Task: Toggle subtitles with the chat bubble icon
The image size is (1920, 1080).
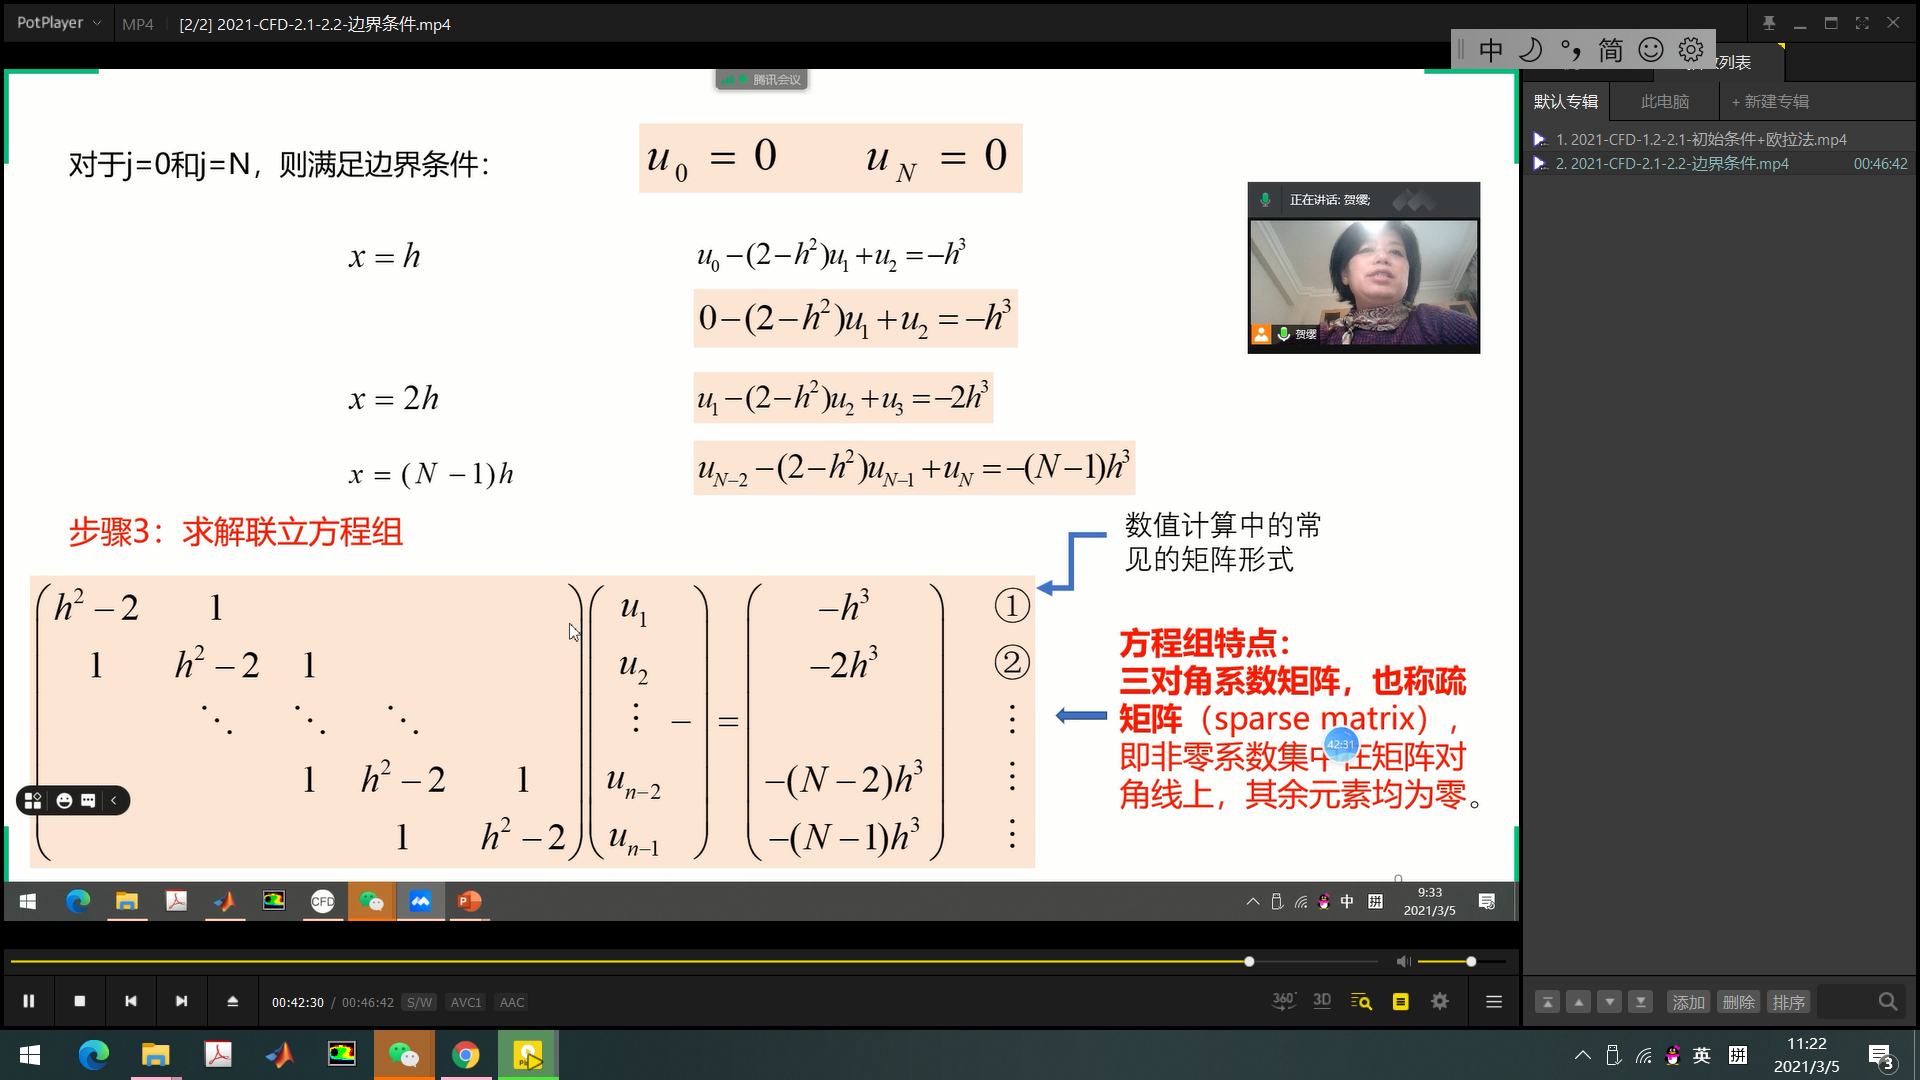Action: tap(88, 800)
